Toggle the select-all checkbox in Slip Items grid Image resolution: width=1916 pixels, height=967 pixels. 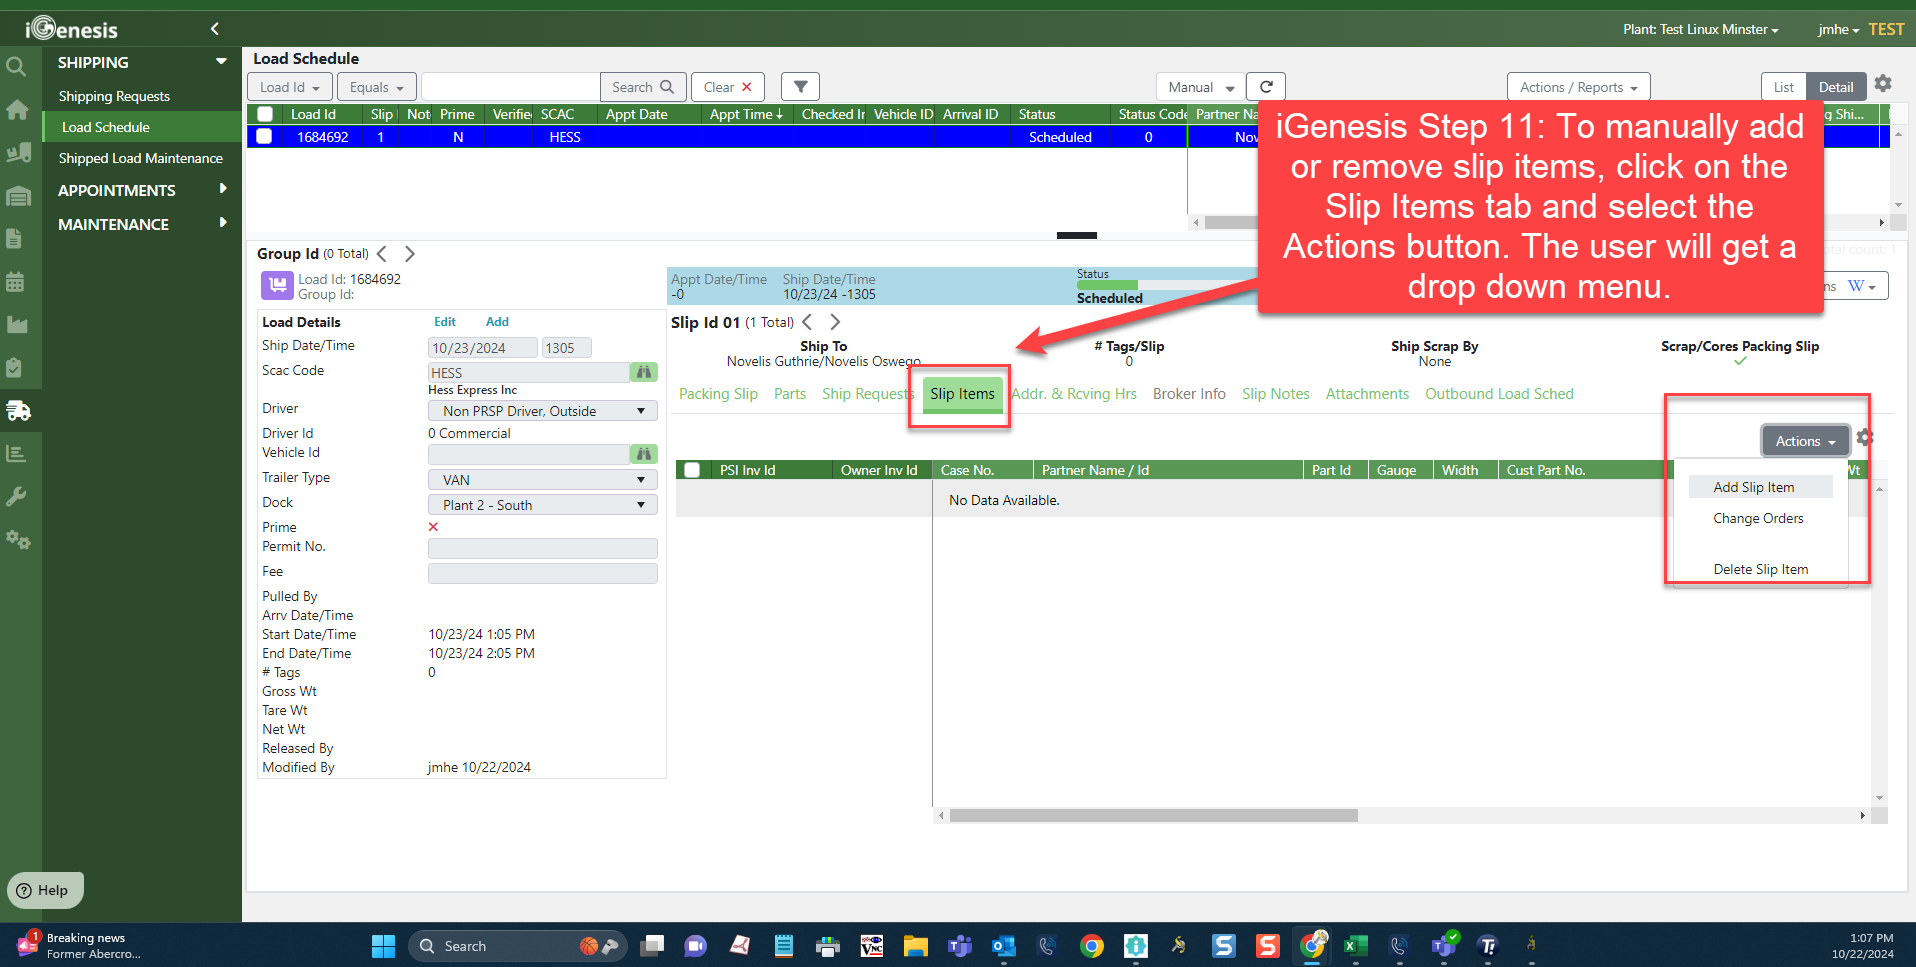(692, 470)
